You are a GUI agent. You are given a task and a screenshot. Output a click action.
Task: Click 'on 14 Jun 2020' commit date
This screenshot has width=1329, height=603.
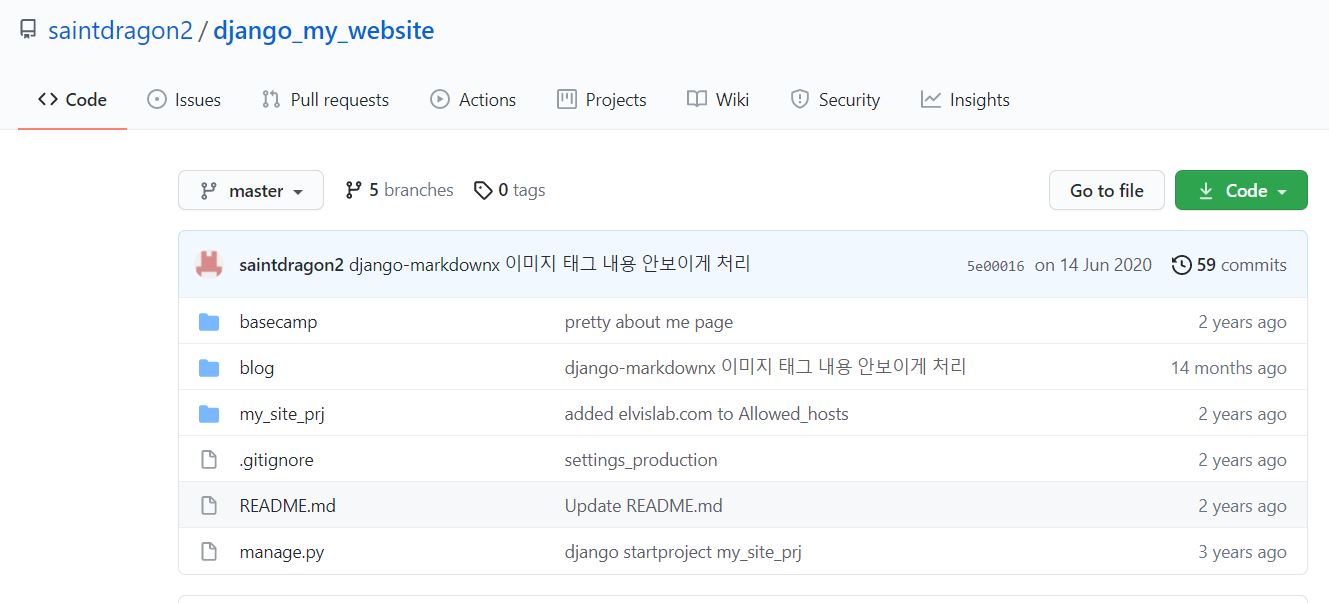[1093, 265]
